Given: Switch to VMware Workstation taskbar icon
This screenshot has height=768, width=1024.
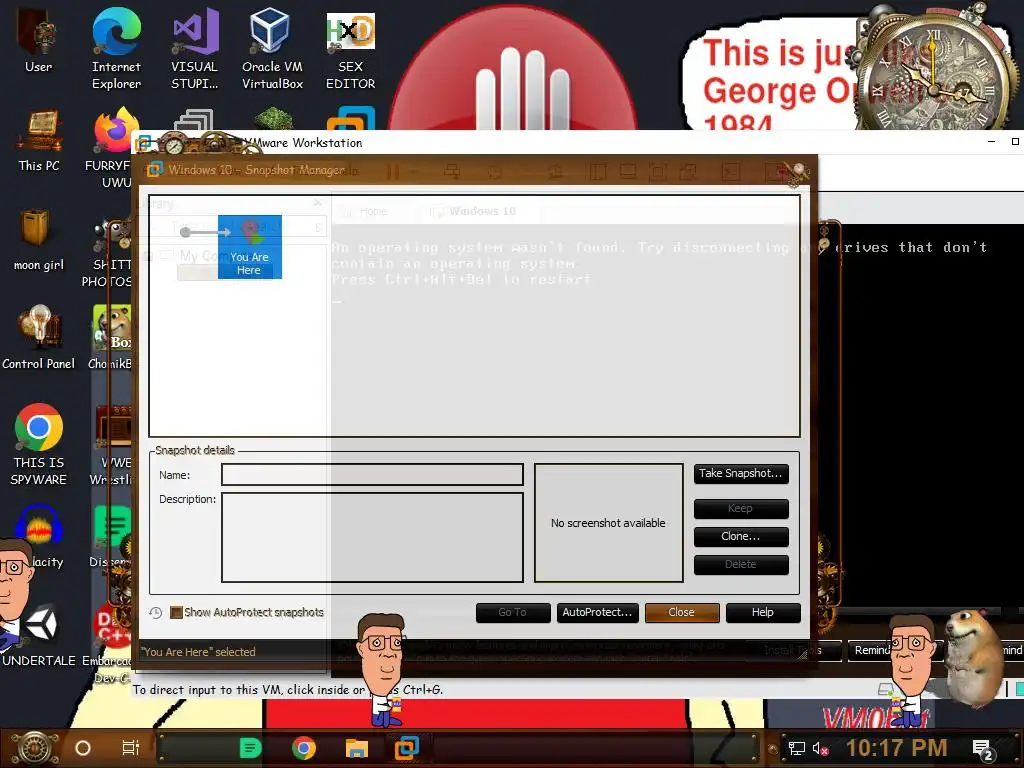Looking at the screenshot, I should (407, 748).
